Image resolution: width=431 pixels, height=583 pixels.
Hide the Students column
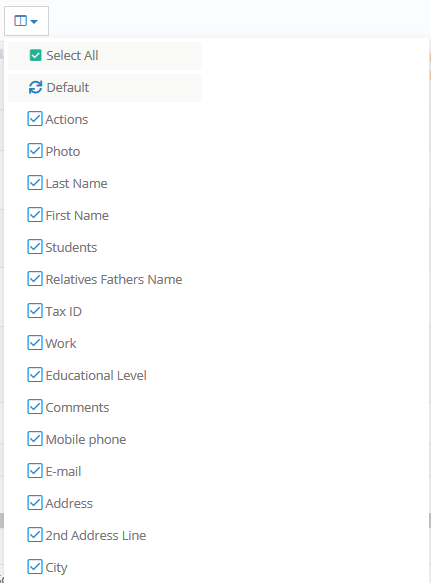35,247
